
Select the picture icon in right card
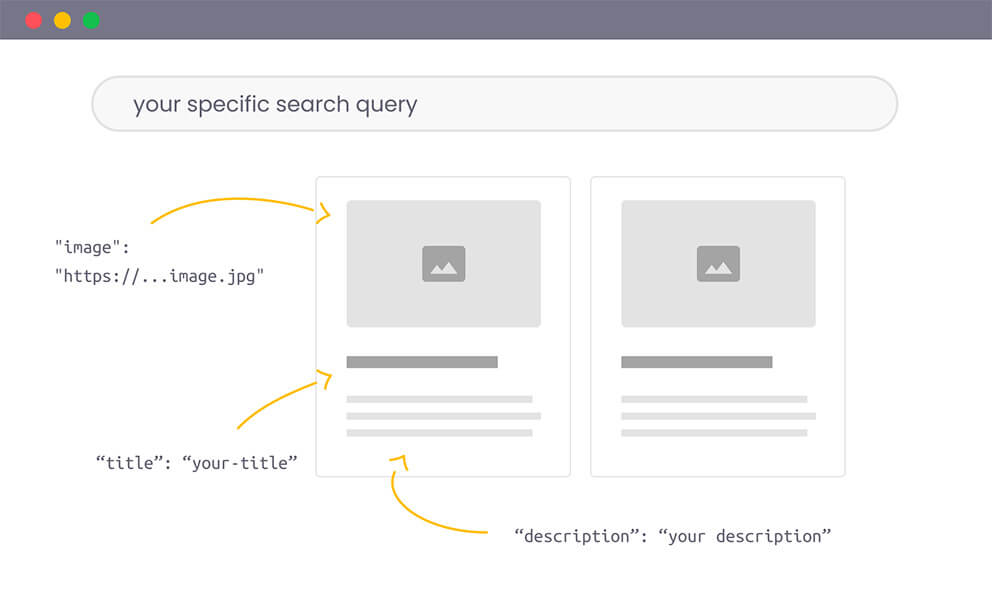718,264
